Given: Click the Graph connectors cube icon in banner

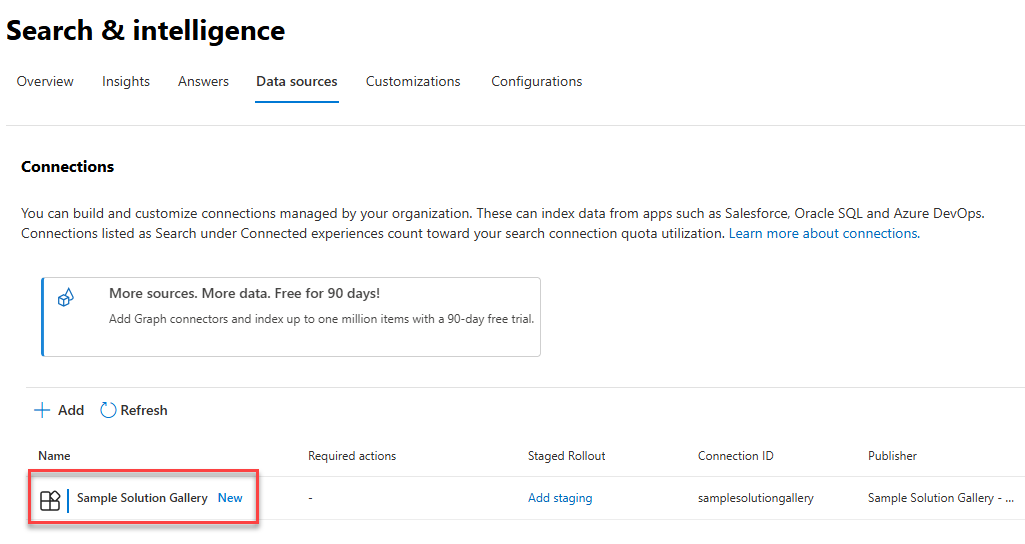Looking at the screenshot, I should tap(65, 298).
